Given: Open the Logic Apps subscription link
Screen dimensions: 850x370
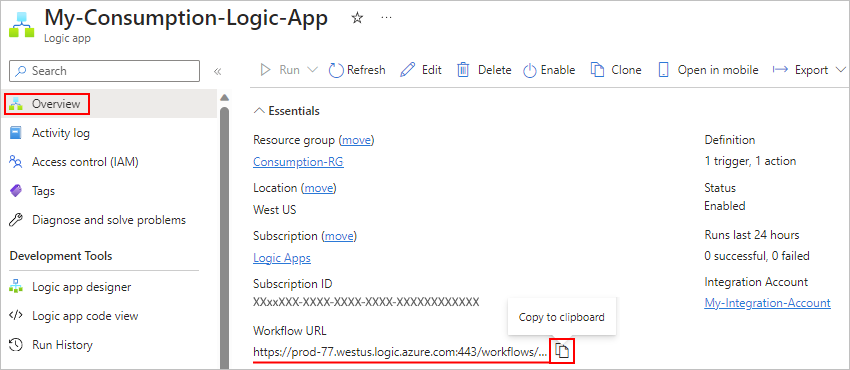Looking at the screenshot, I should click(282, 258).
